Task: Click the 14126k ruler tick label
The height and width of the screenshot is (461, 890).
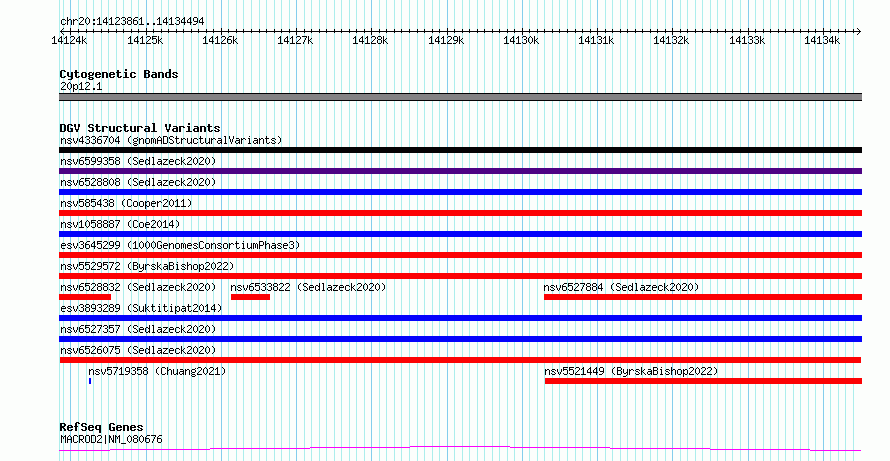Action: click(x=220, y=40)
